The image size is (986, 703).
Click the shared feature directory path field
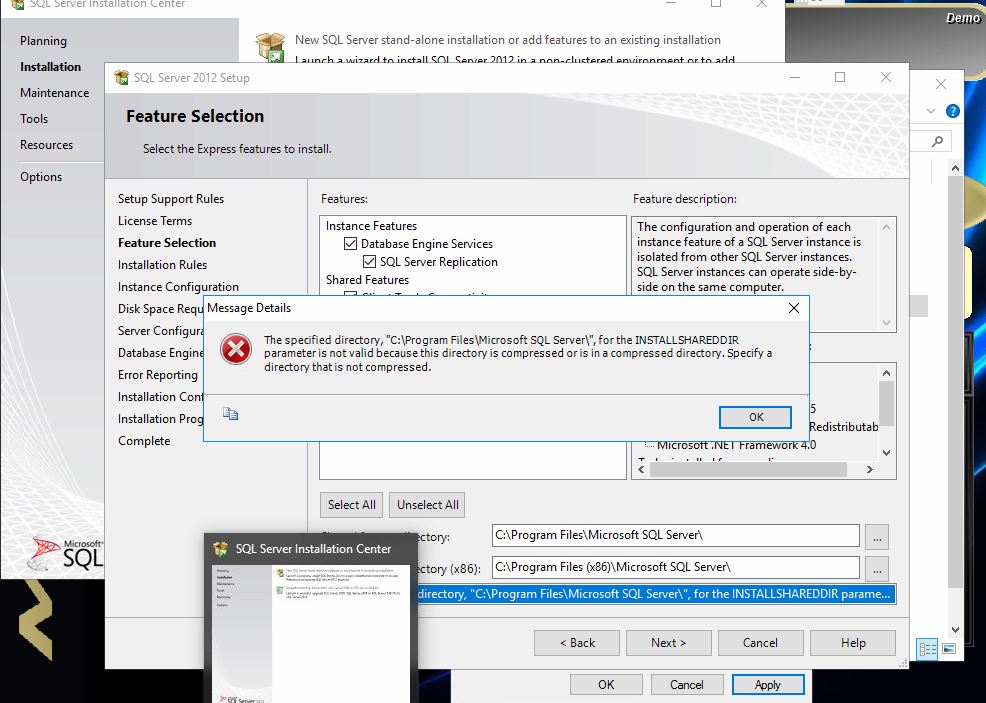coord(675,536)
